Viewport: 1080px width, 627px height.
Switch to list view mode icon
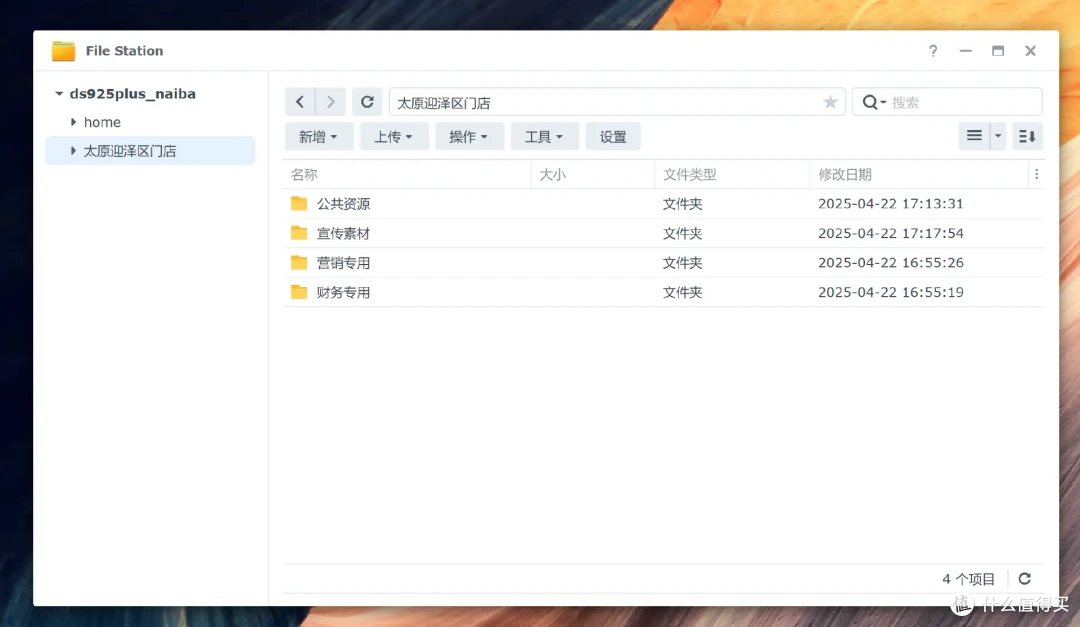click(974, 136)
